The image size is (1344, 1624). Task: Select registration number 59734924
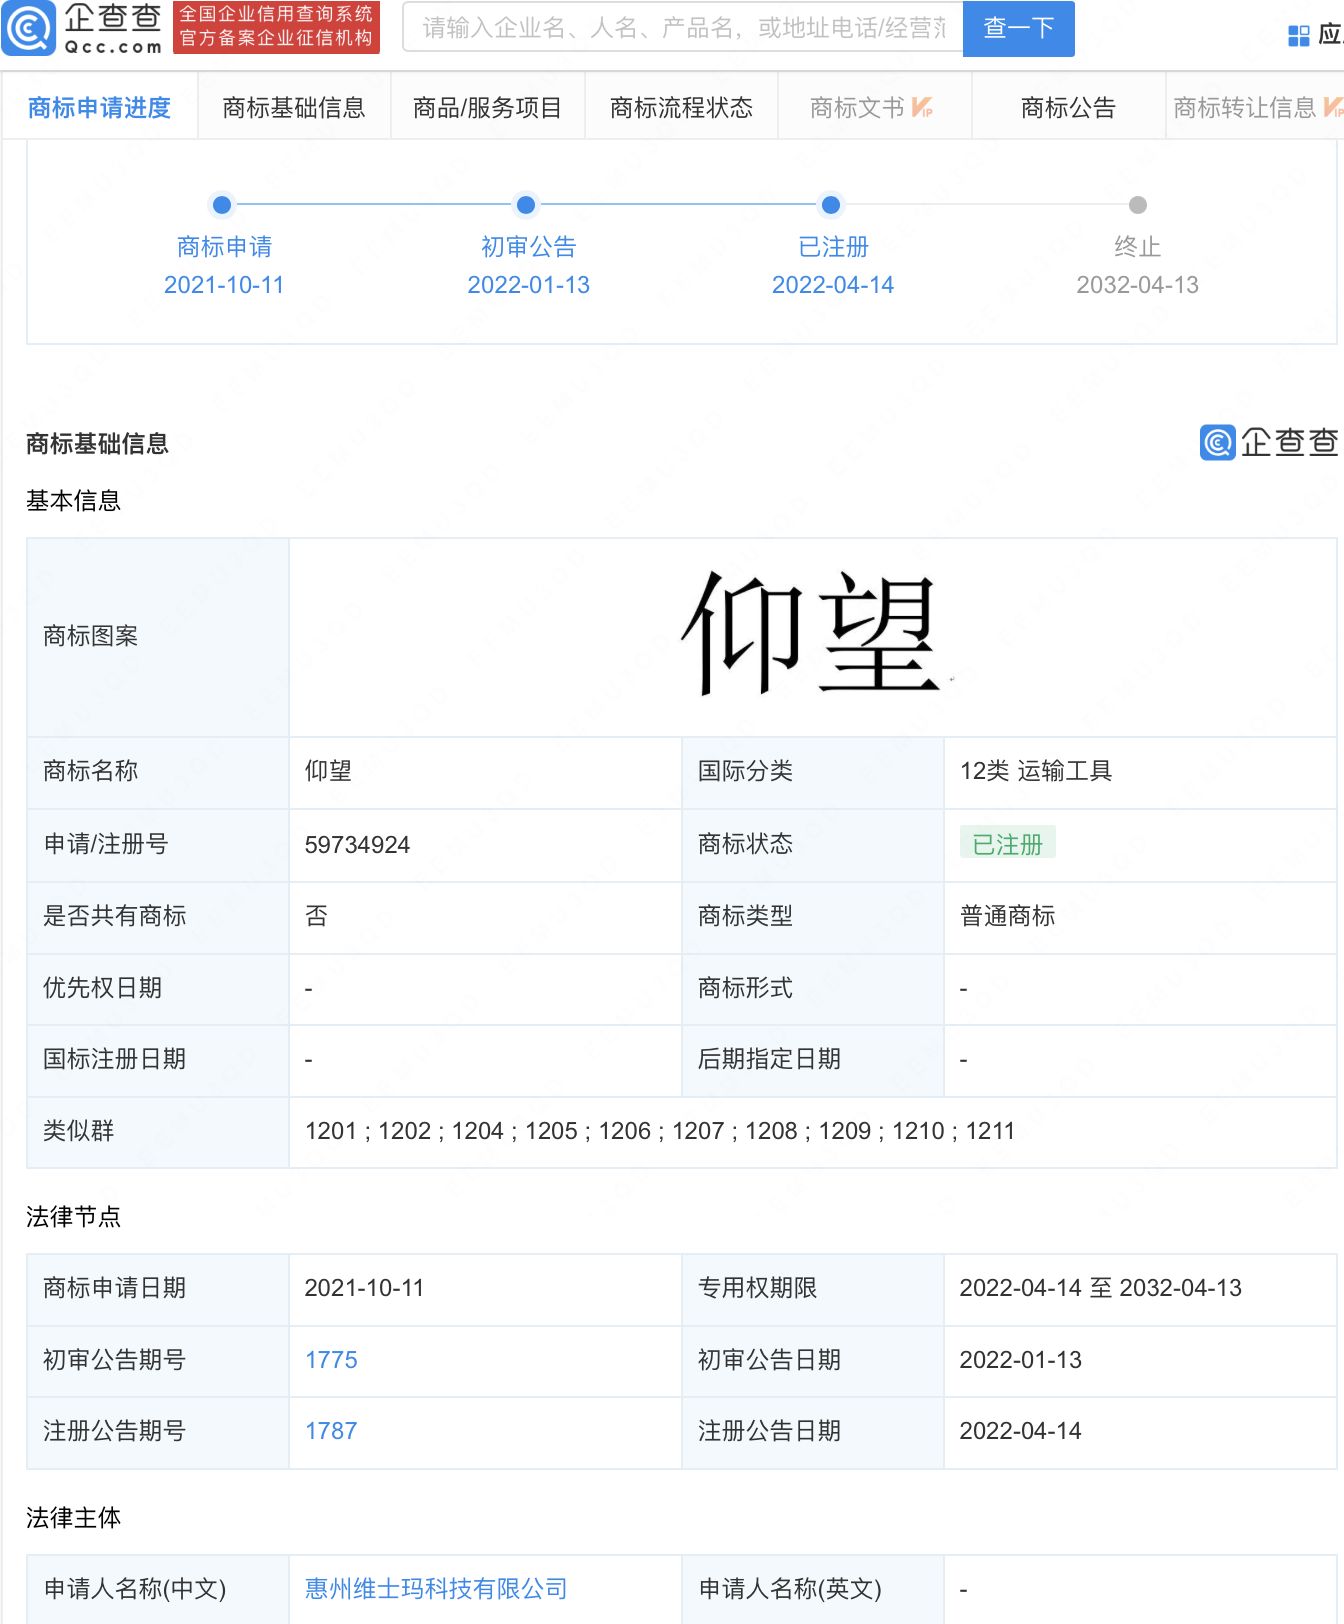pyautogui.click(x=357, y=845)
